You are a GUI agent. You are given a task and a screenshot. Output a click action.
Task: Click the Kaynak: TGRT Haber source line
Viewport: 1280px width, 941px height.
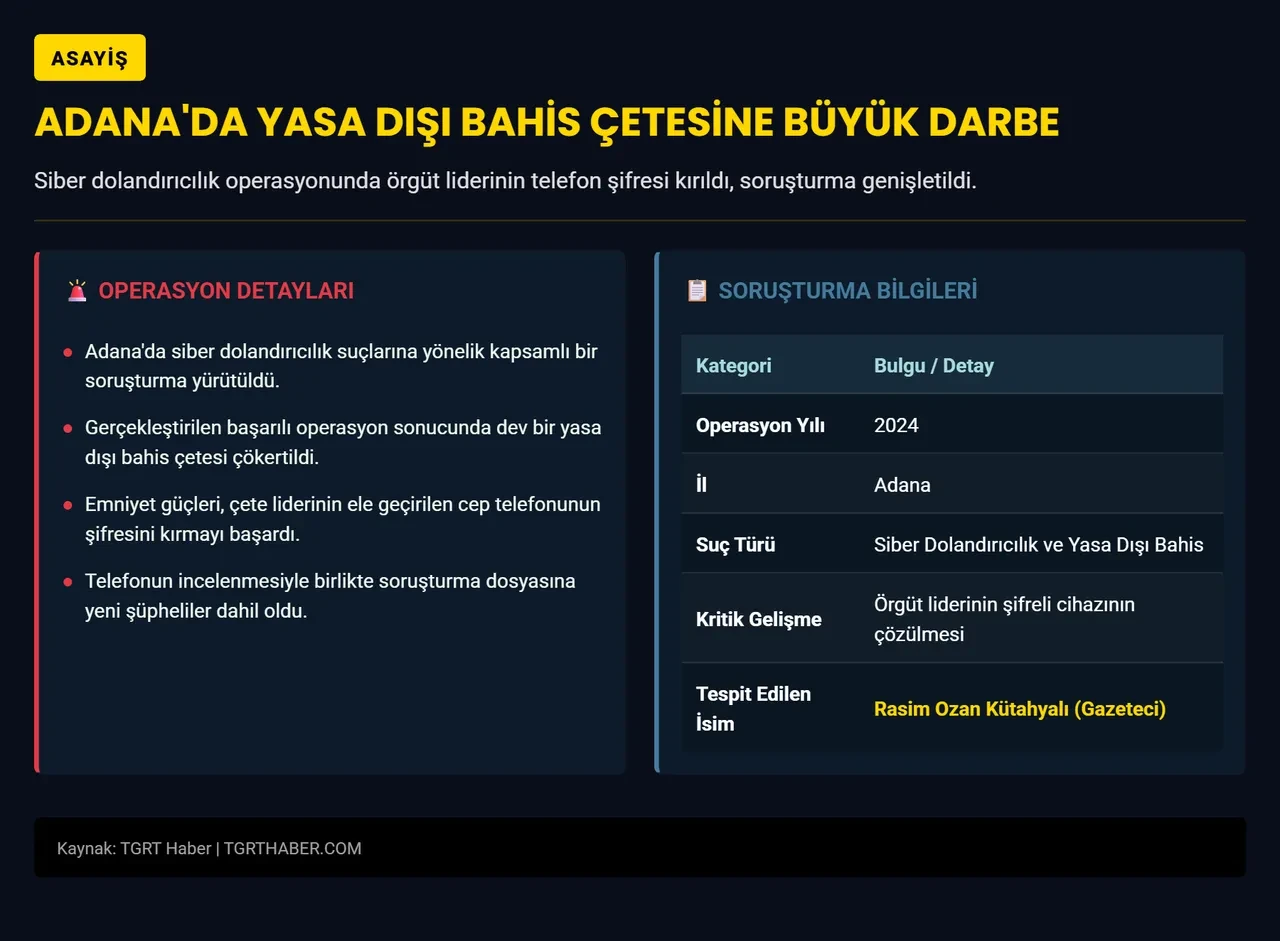(209, 848)
